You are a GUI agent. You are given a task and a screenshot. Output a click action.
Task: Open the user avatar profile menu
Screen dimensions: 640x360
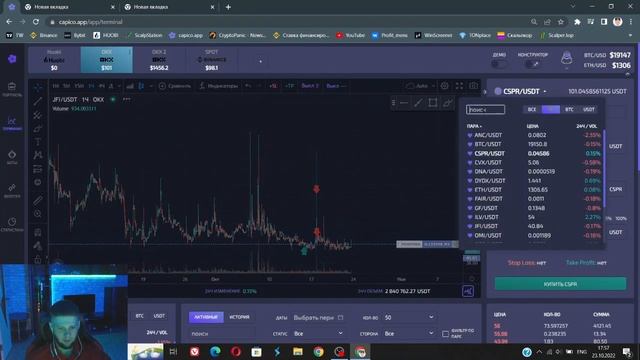click(x=567, y=58)
